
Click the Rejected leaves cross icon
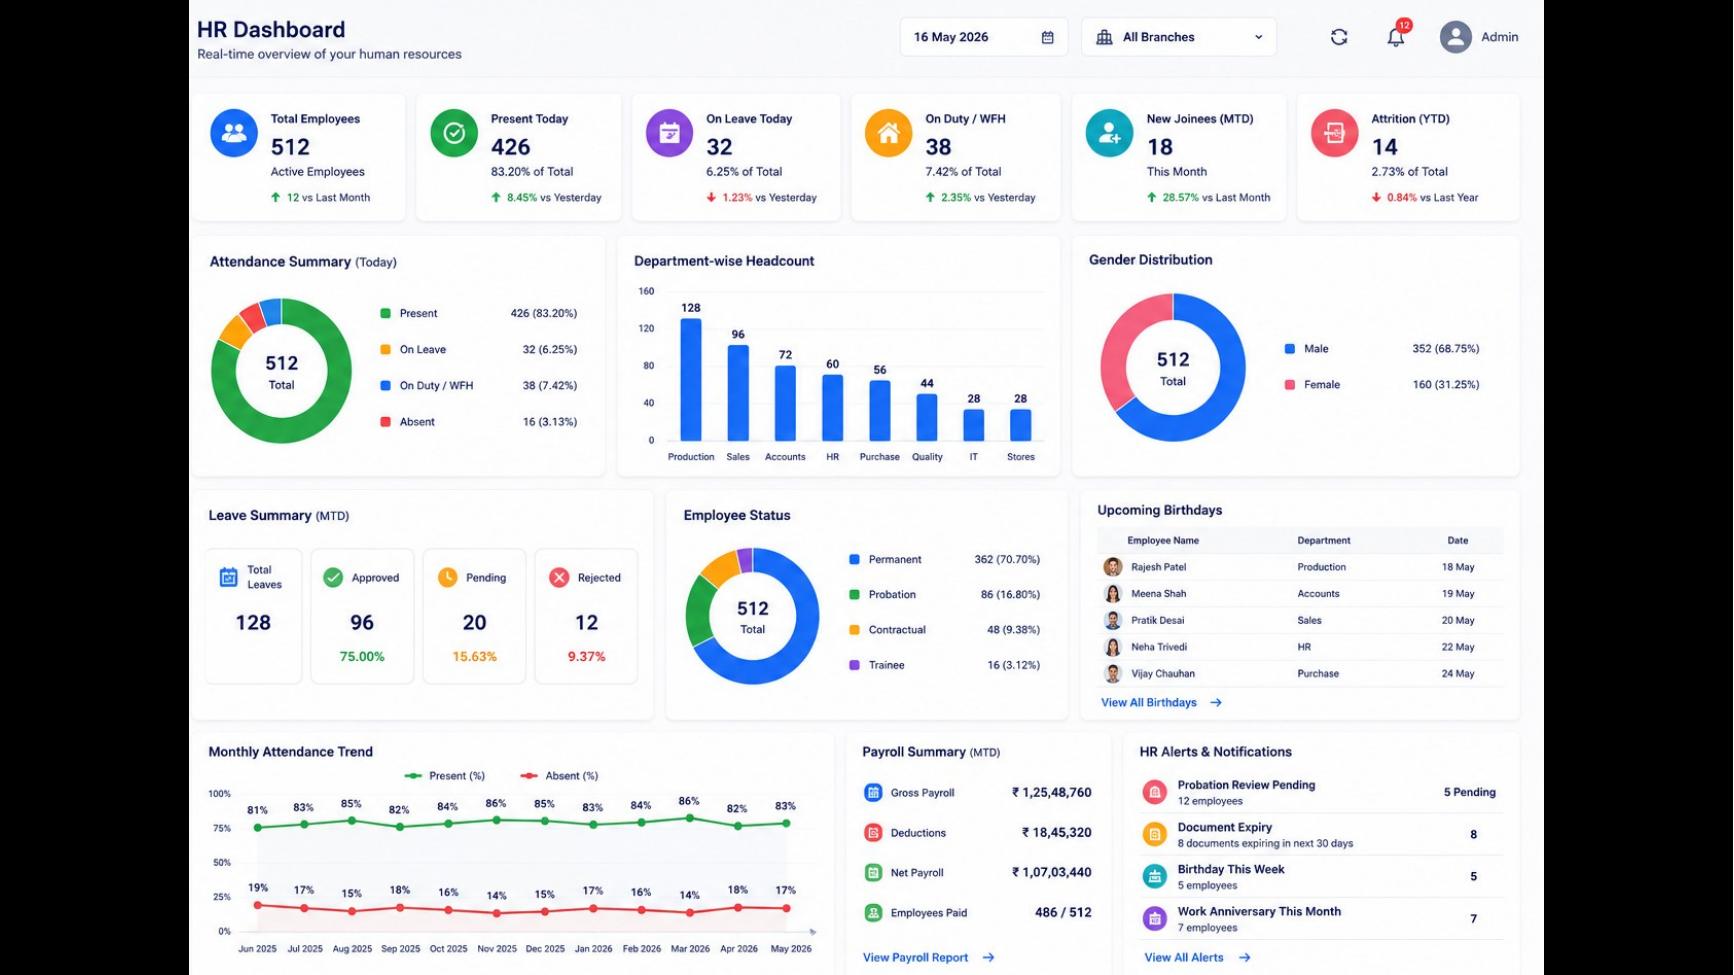pyautogui.click(x=559, y=577)
